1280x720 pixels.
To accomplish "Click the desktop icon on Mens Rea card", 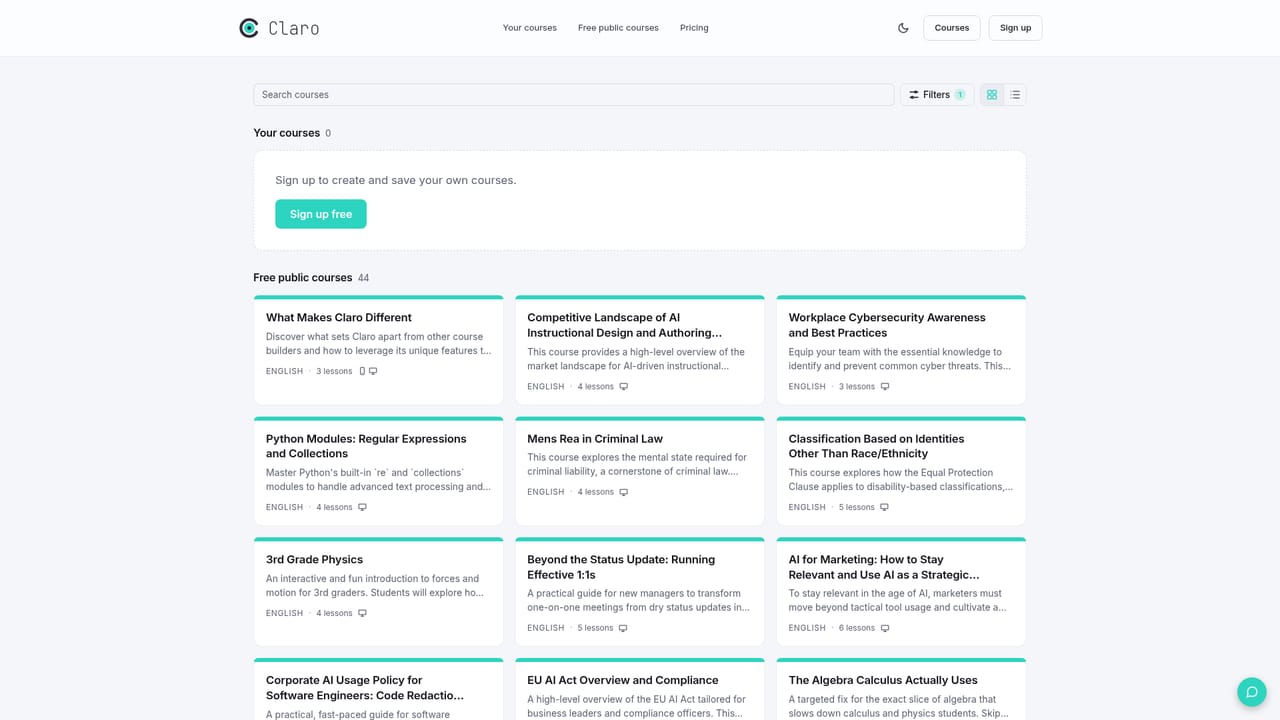I will (x=624, y=492).
